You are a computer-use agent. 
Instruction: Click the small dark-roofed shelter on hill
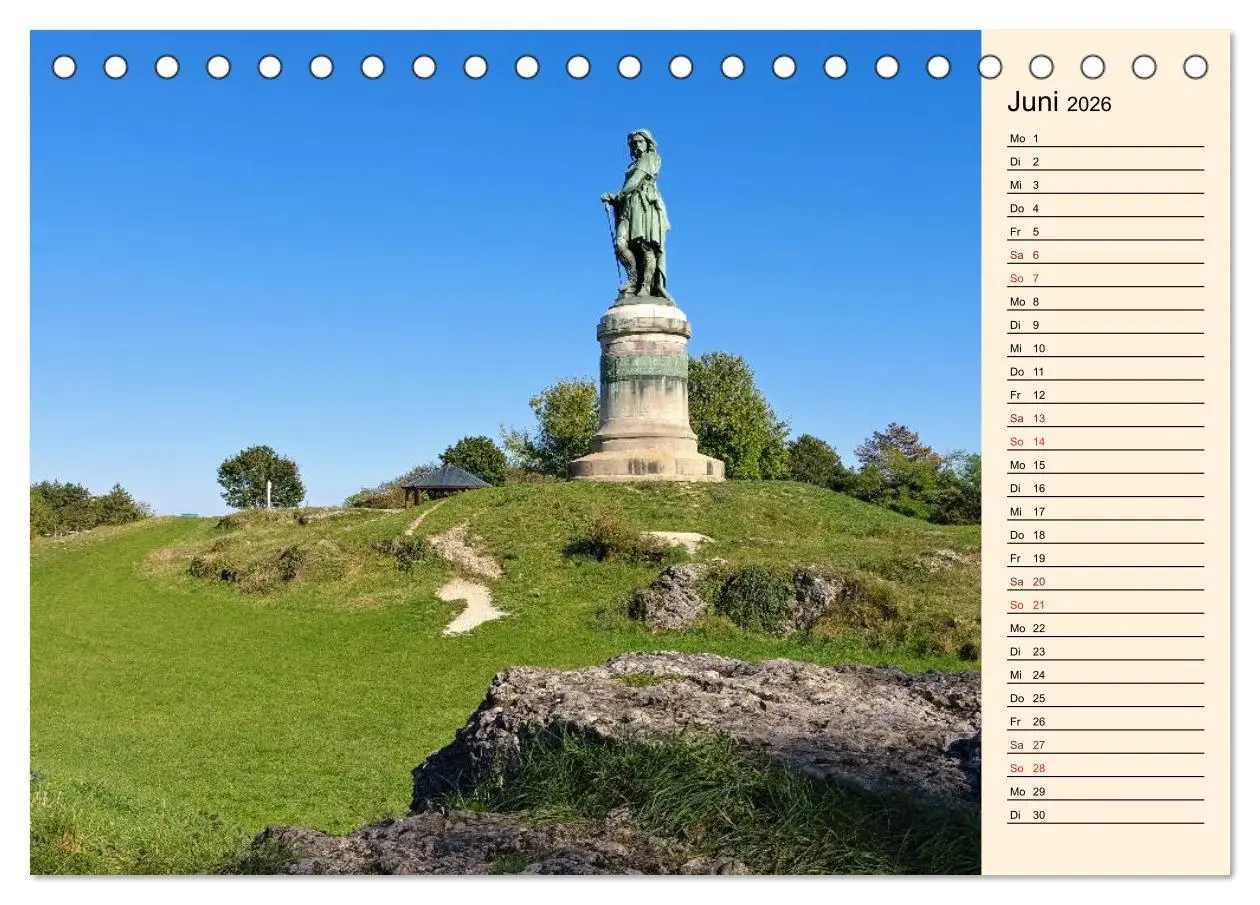[444, 483]
